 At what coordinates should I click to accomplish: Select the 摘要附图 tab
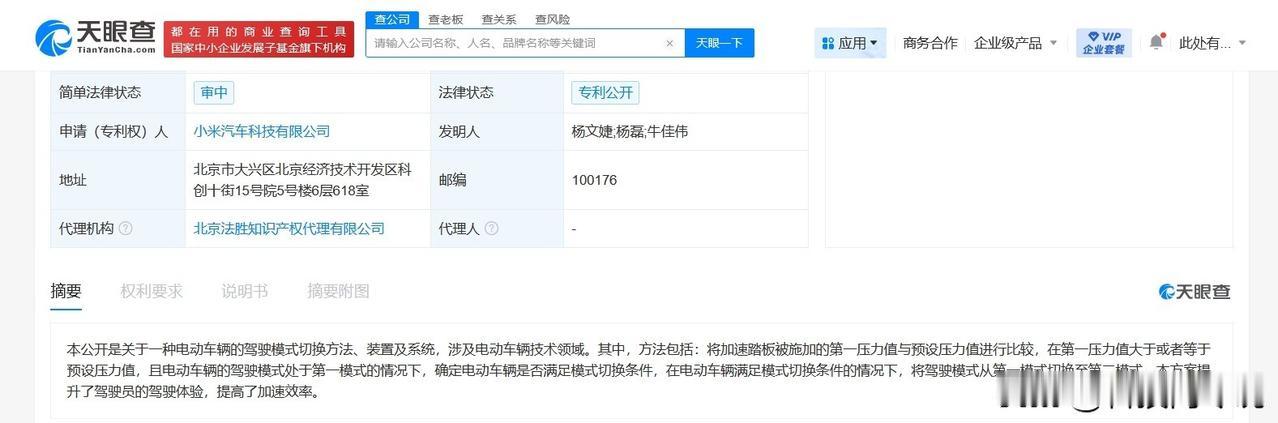click(338, 291)
